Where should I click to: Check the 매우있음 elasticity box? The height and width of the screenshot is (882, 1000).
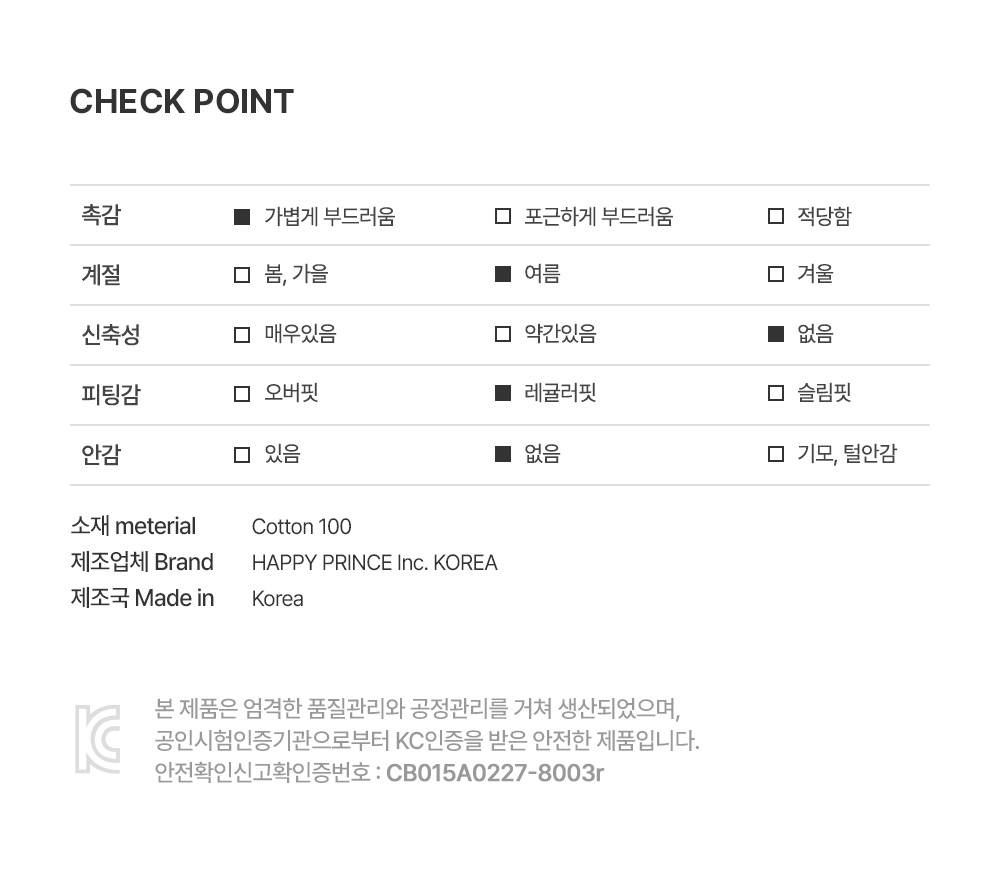pyautogui.click(x=242, y=335)
